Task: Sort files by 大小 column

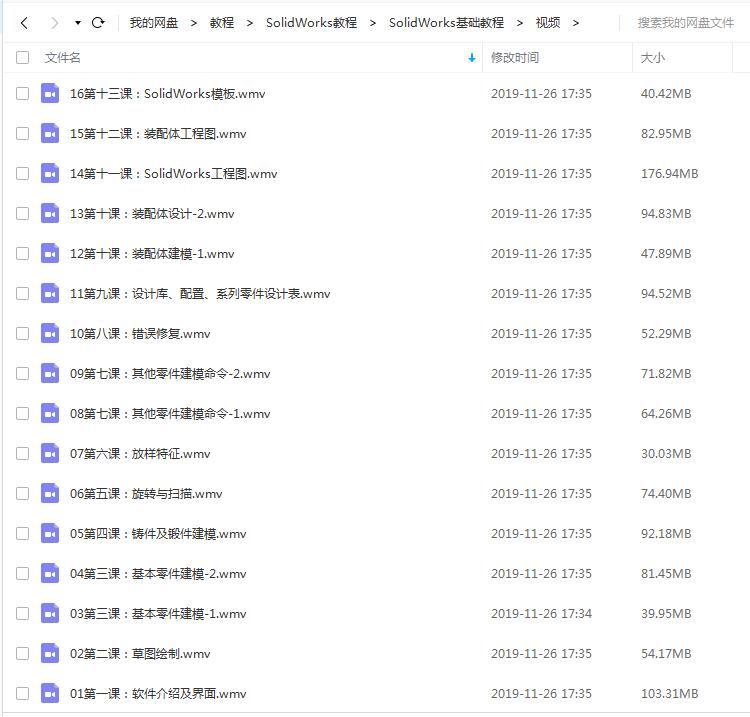Action: 652,57
